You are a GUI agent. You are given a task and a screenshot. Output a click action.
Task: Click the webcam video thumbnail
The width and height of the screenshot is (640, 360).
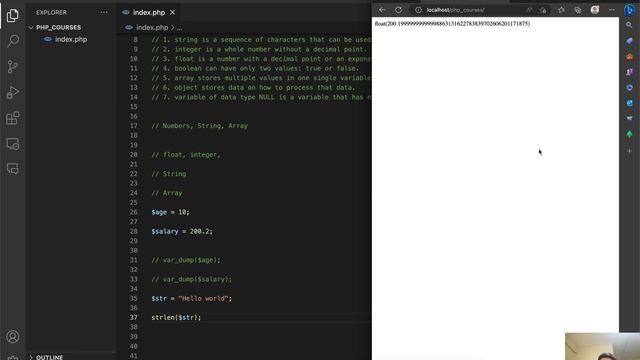pyautogui.click(x=602, y=346)
